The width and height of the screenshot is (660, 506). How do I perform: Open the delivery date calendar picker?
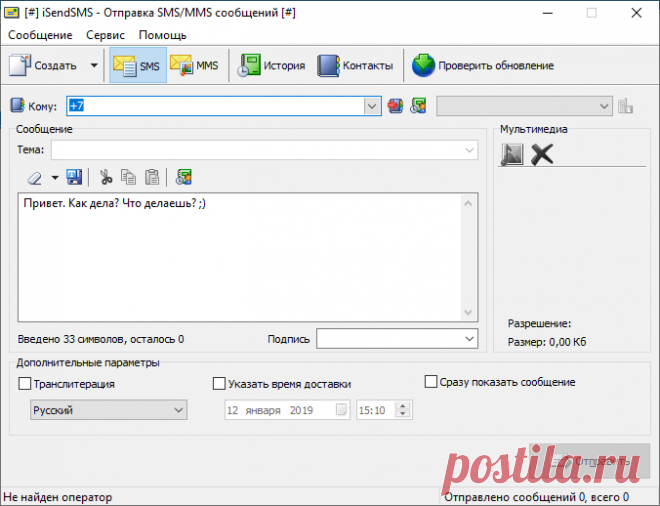click(341, 410)
